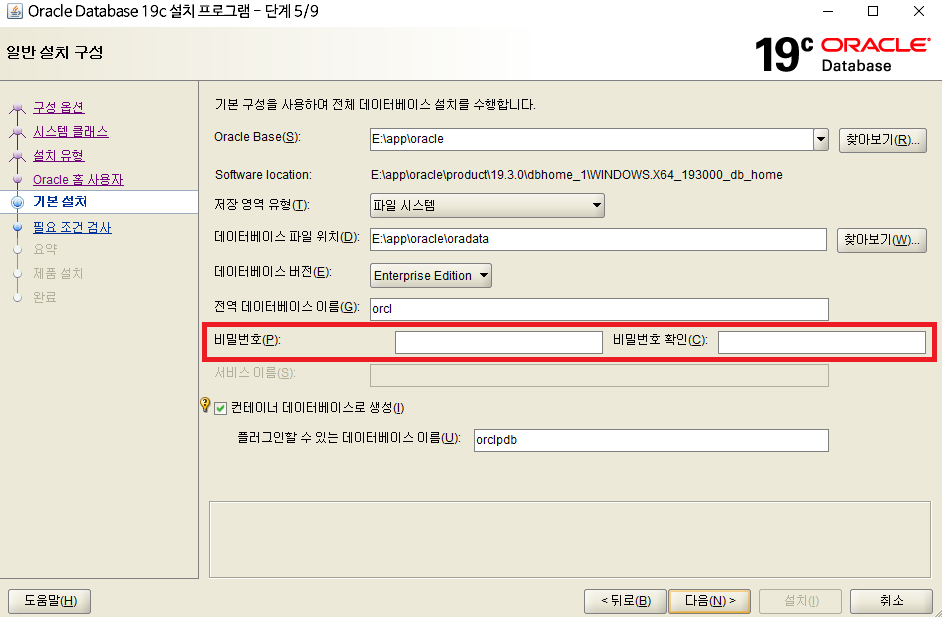Select the current 기본 설치 step
The image size is (942, 617).
pyautogui.click(x=60, y=202)
